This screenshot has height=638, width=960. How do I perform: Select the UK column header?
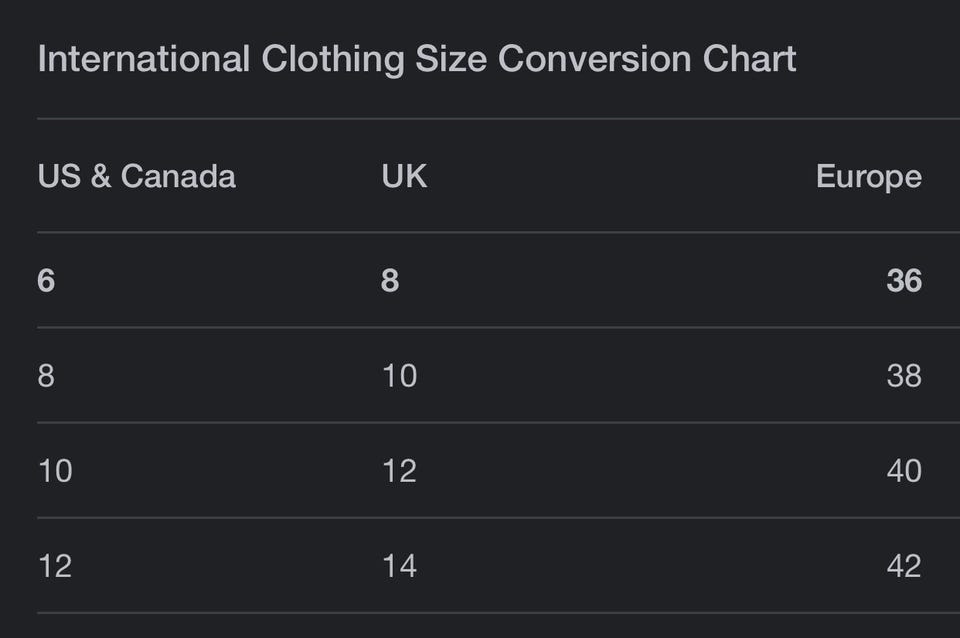coord(404,177)
